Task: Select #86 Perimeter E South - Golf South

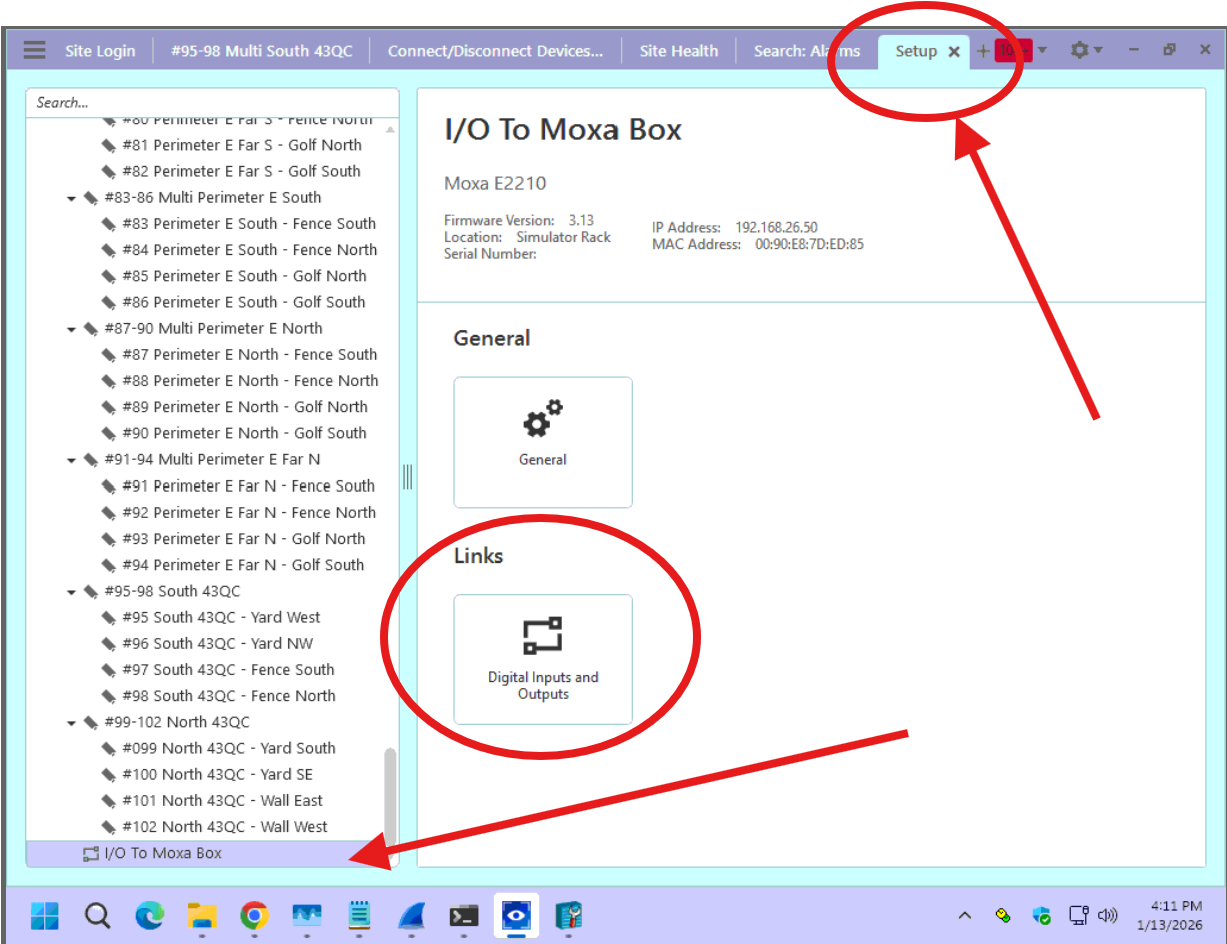Action: tap(243, 302)
